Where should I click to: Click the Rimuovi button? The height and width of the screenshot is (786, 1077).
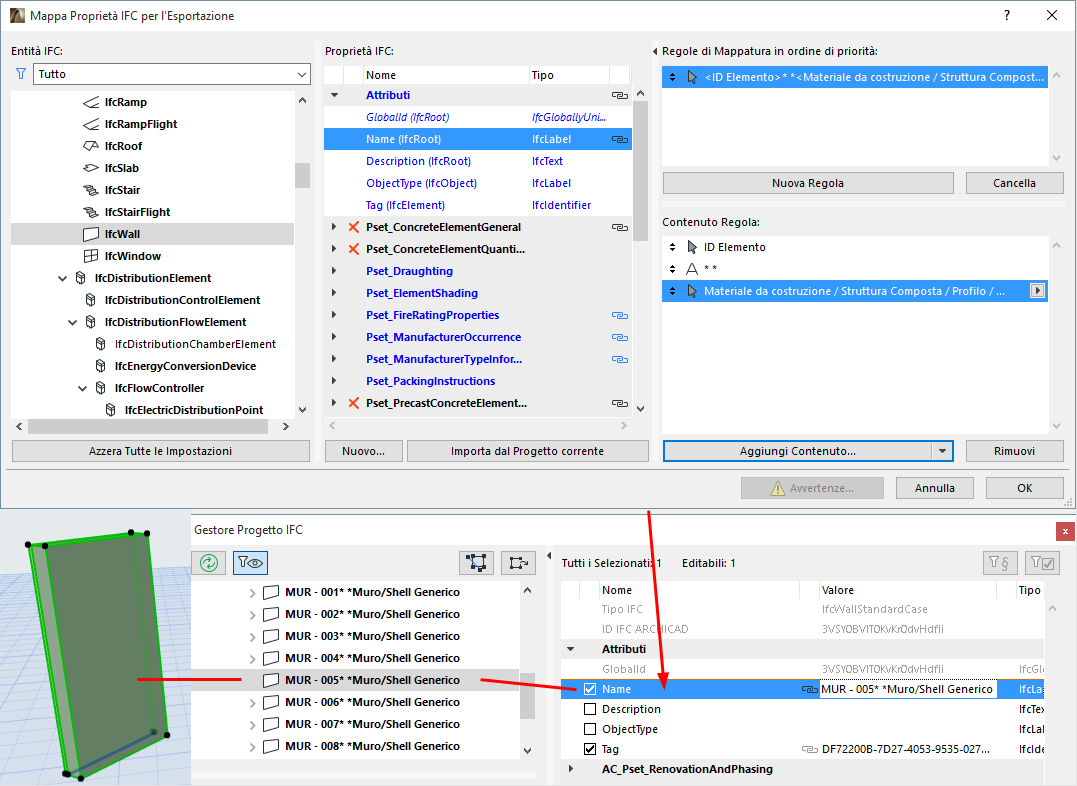coord(1014,451)
